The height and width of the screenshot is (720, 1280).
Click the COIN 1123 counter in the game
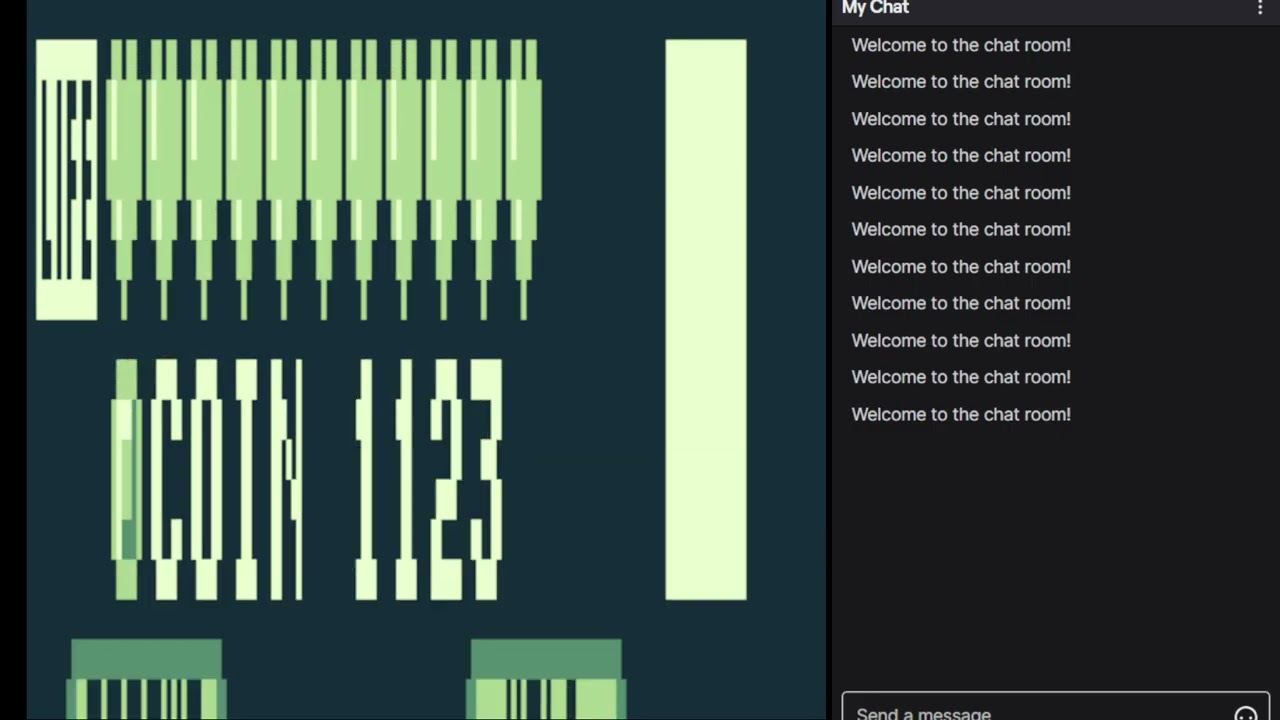pos(308,480)
